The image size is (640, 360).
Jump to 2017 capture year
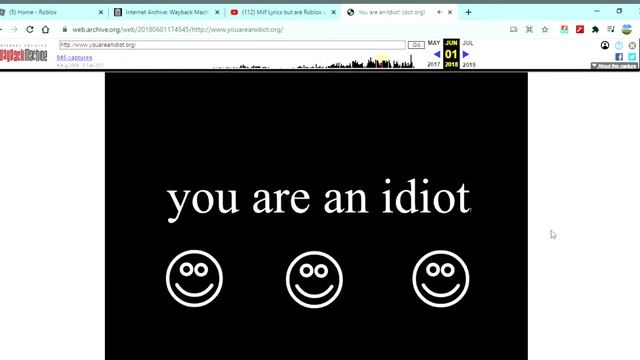click(x=433, y=64)
